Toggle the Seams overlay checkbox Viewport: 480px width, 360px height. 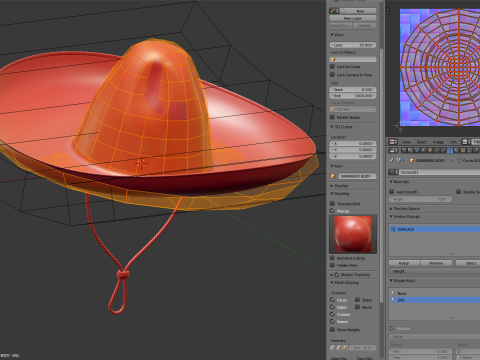(332, 321)
